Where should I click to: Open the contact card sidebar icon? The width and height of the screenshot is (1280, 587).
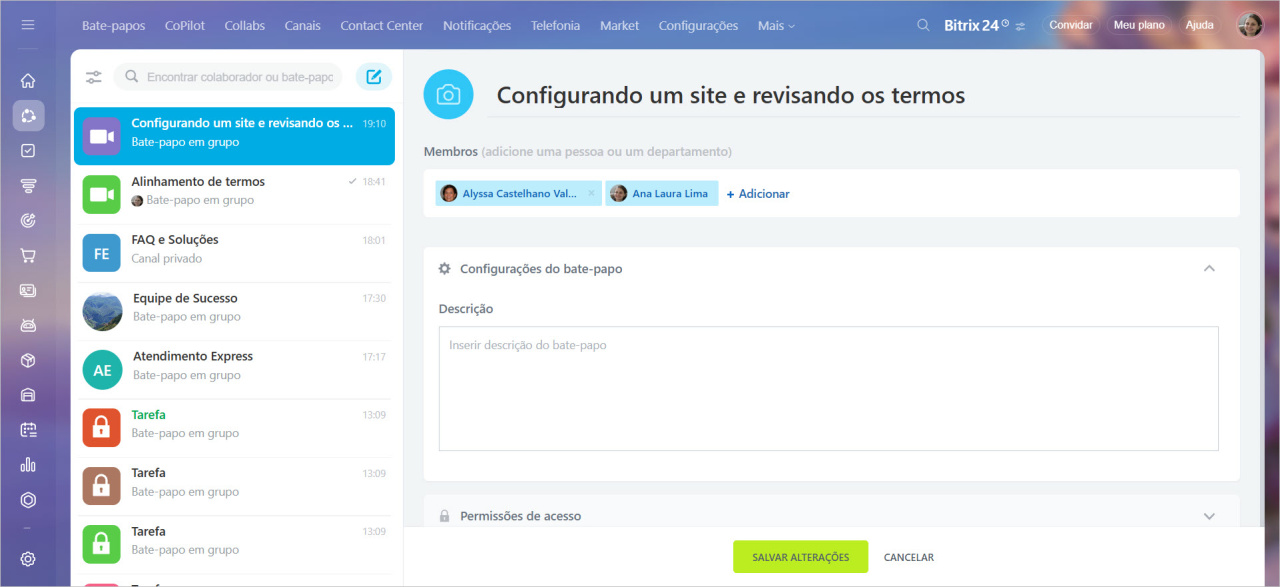tap(28, 291)
